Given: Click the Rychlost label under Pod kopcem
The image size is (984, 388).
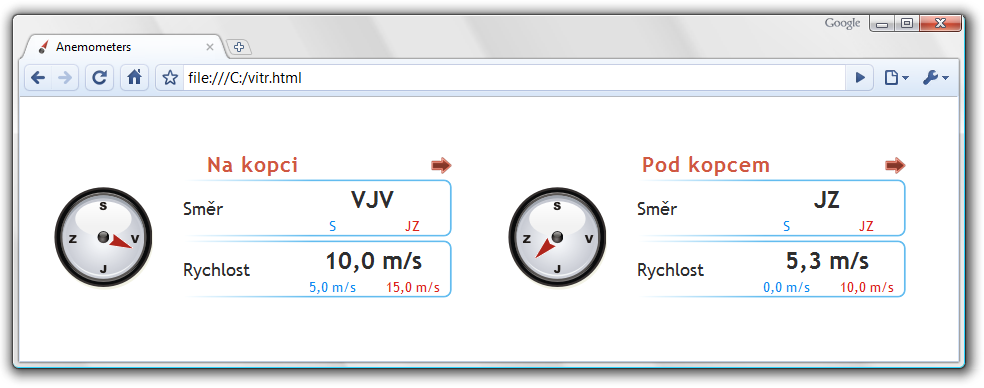Looking at the screenshot, I should (x=670, y=271).
